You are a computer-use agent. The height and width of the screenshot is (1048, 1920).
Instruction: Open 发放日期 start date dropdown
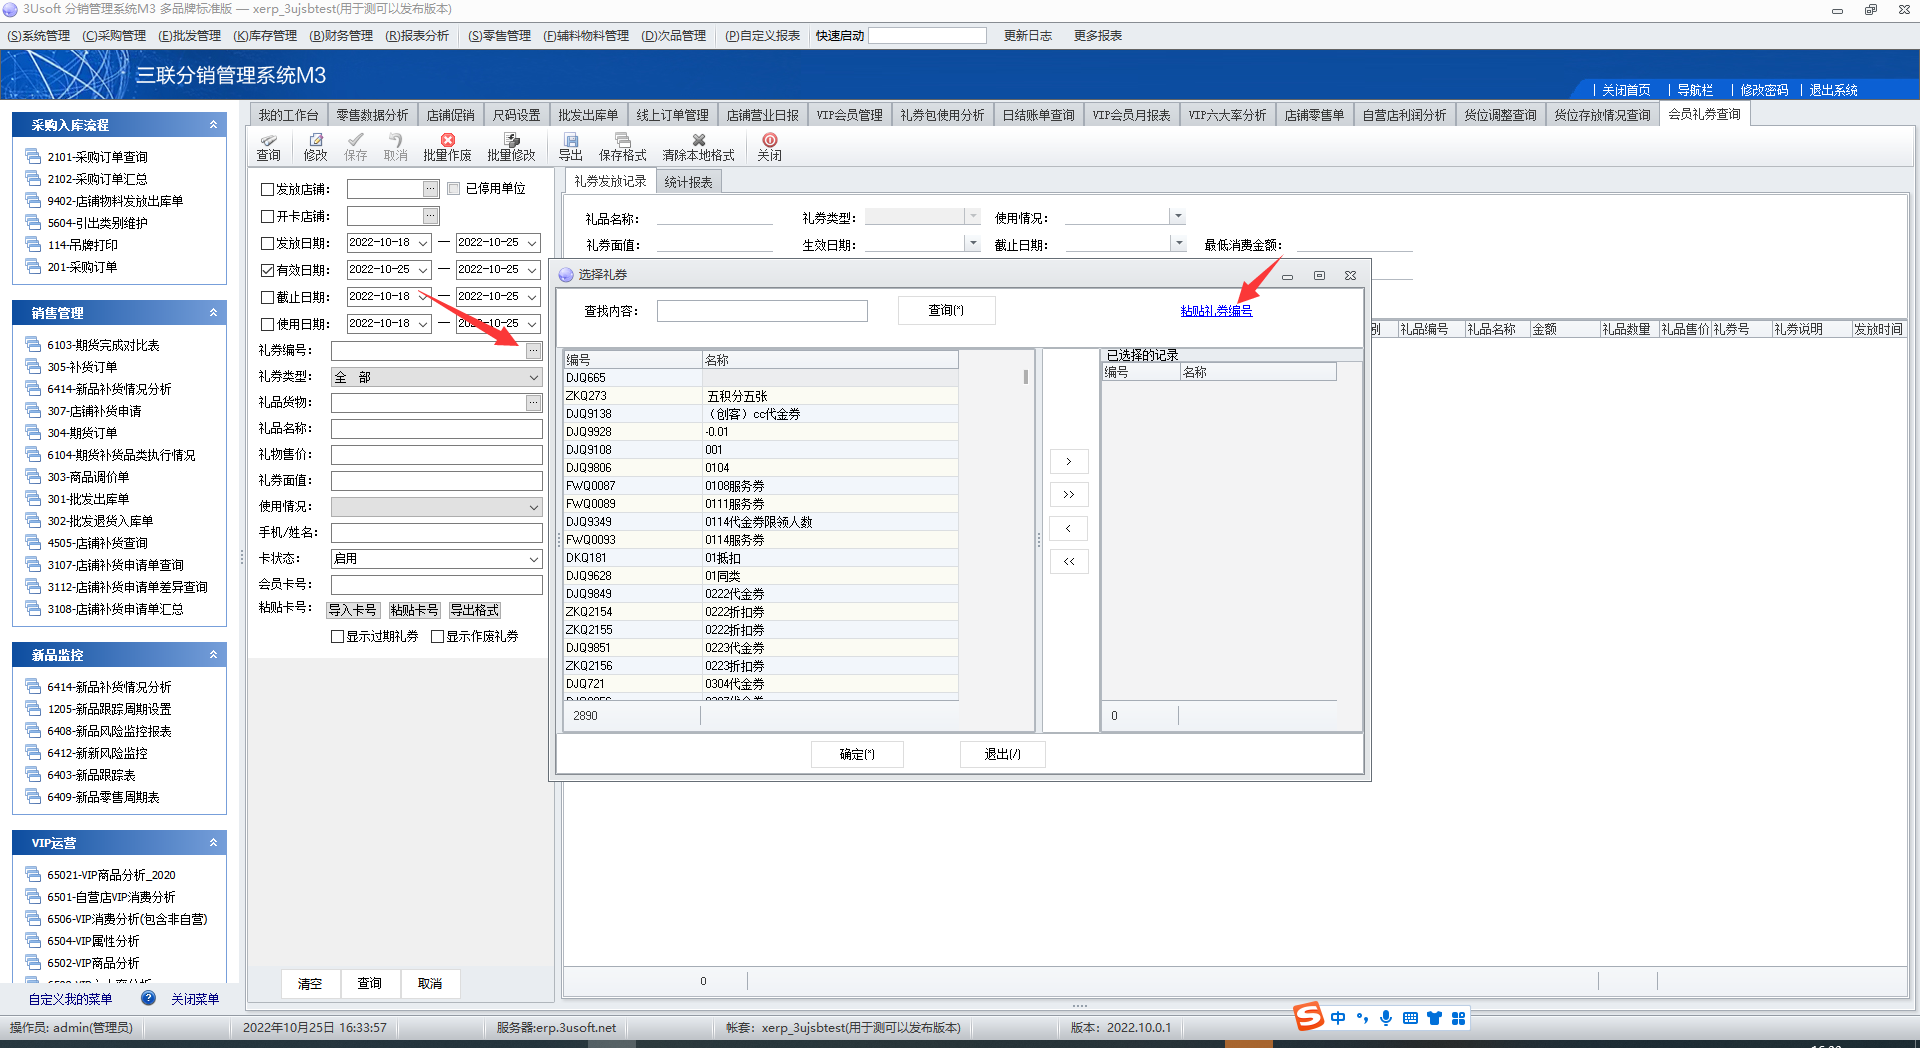coord(423,243)
